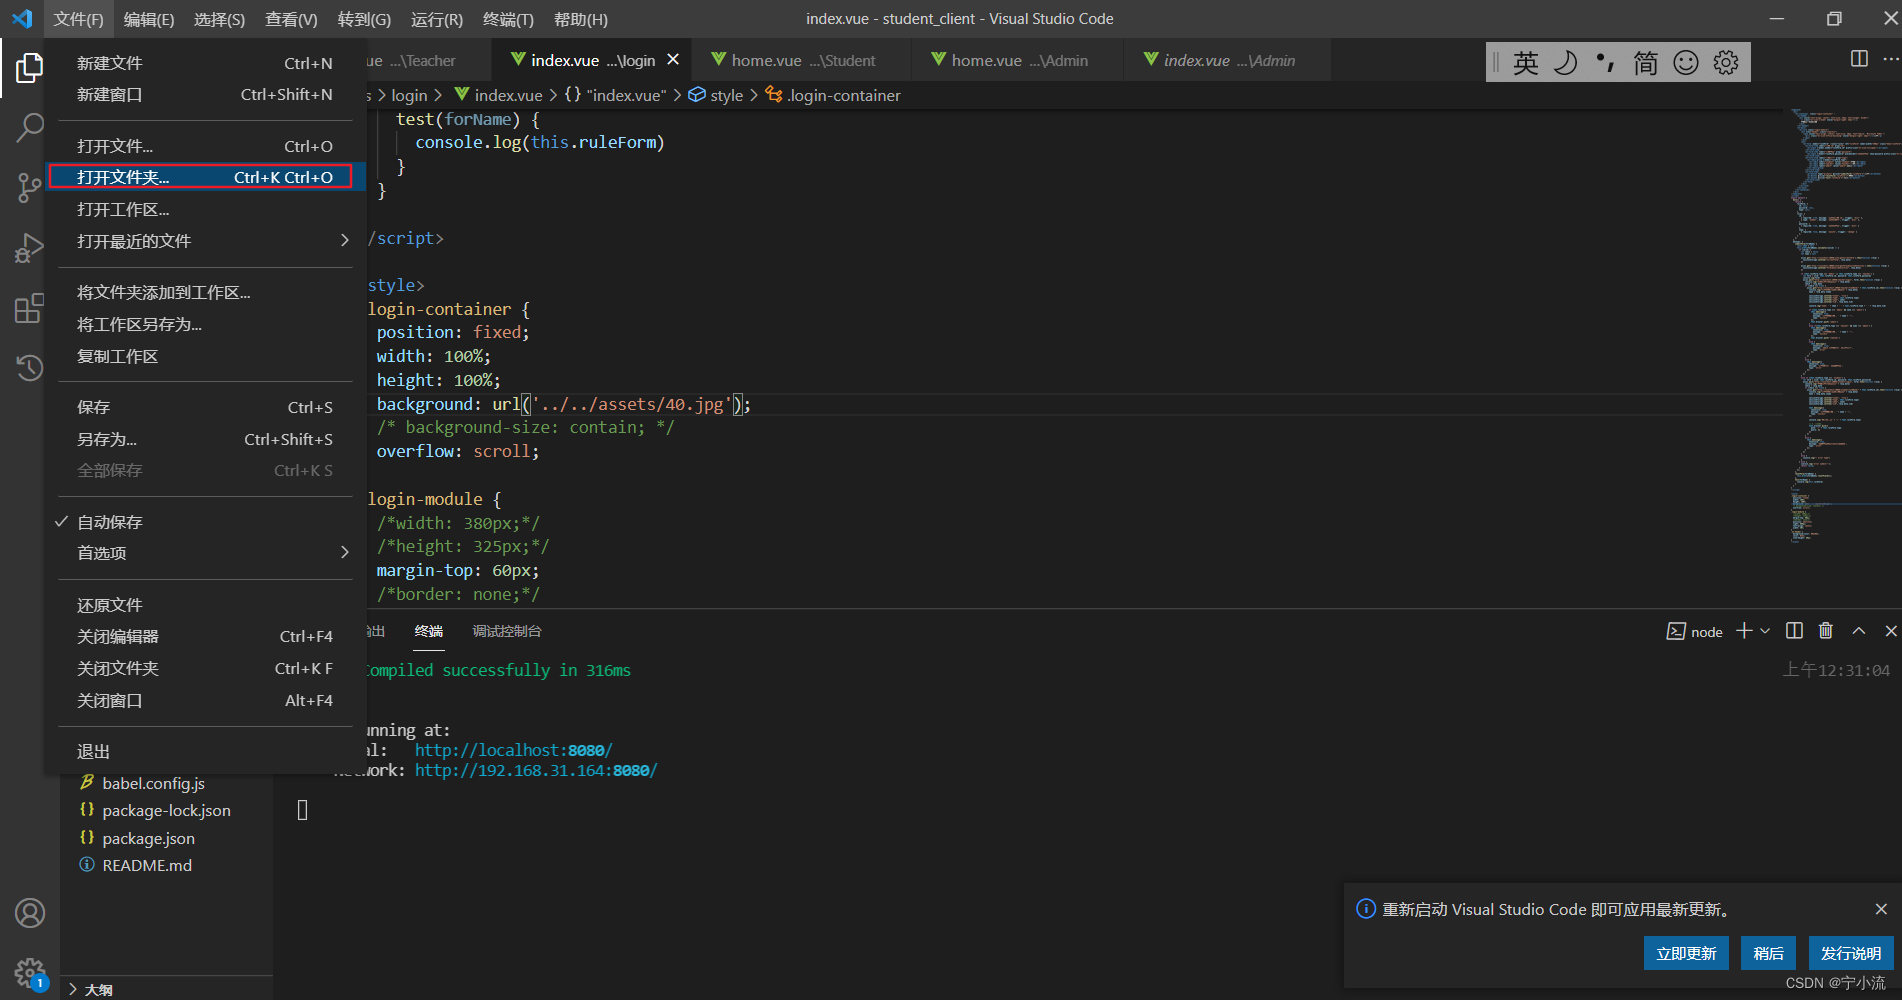Image resolution: width=1902 pixels, height=1000 pixels.
Task: Click IME English mode icon
Action: (x=1526, y=63)
